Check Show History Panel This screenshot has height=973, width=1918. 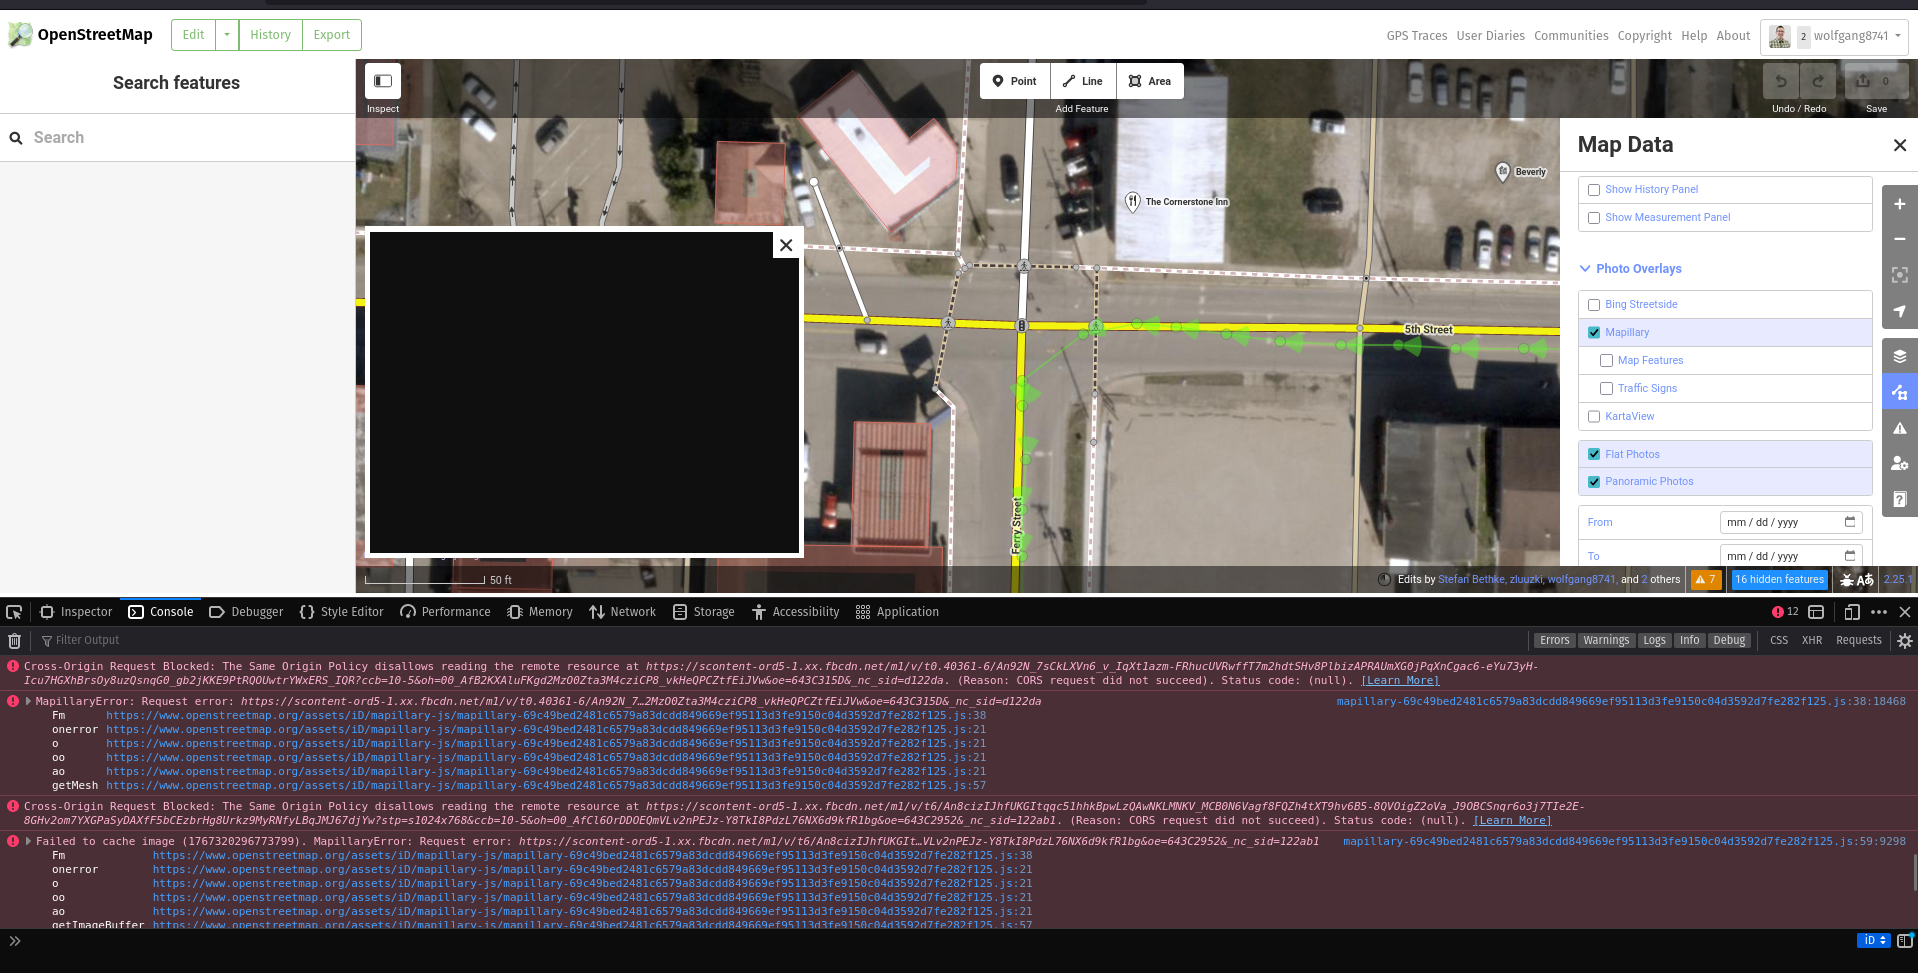tap(1594, 189)
